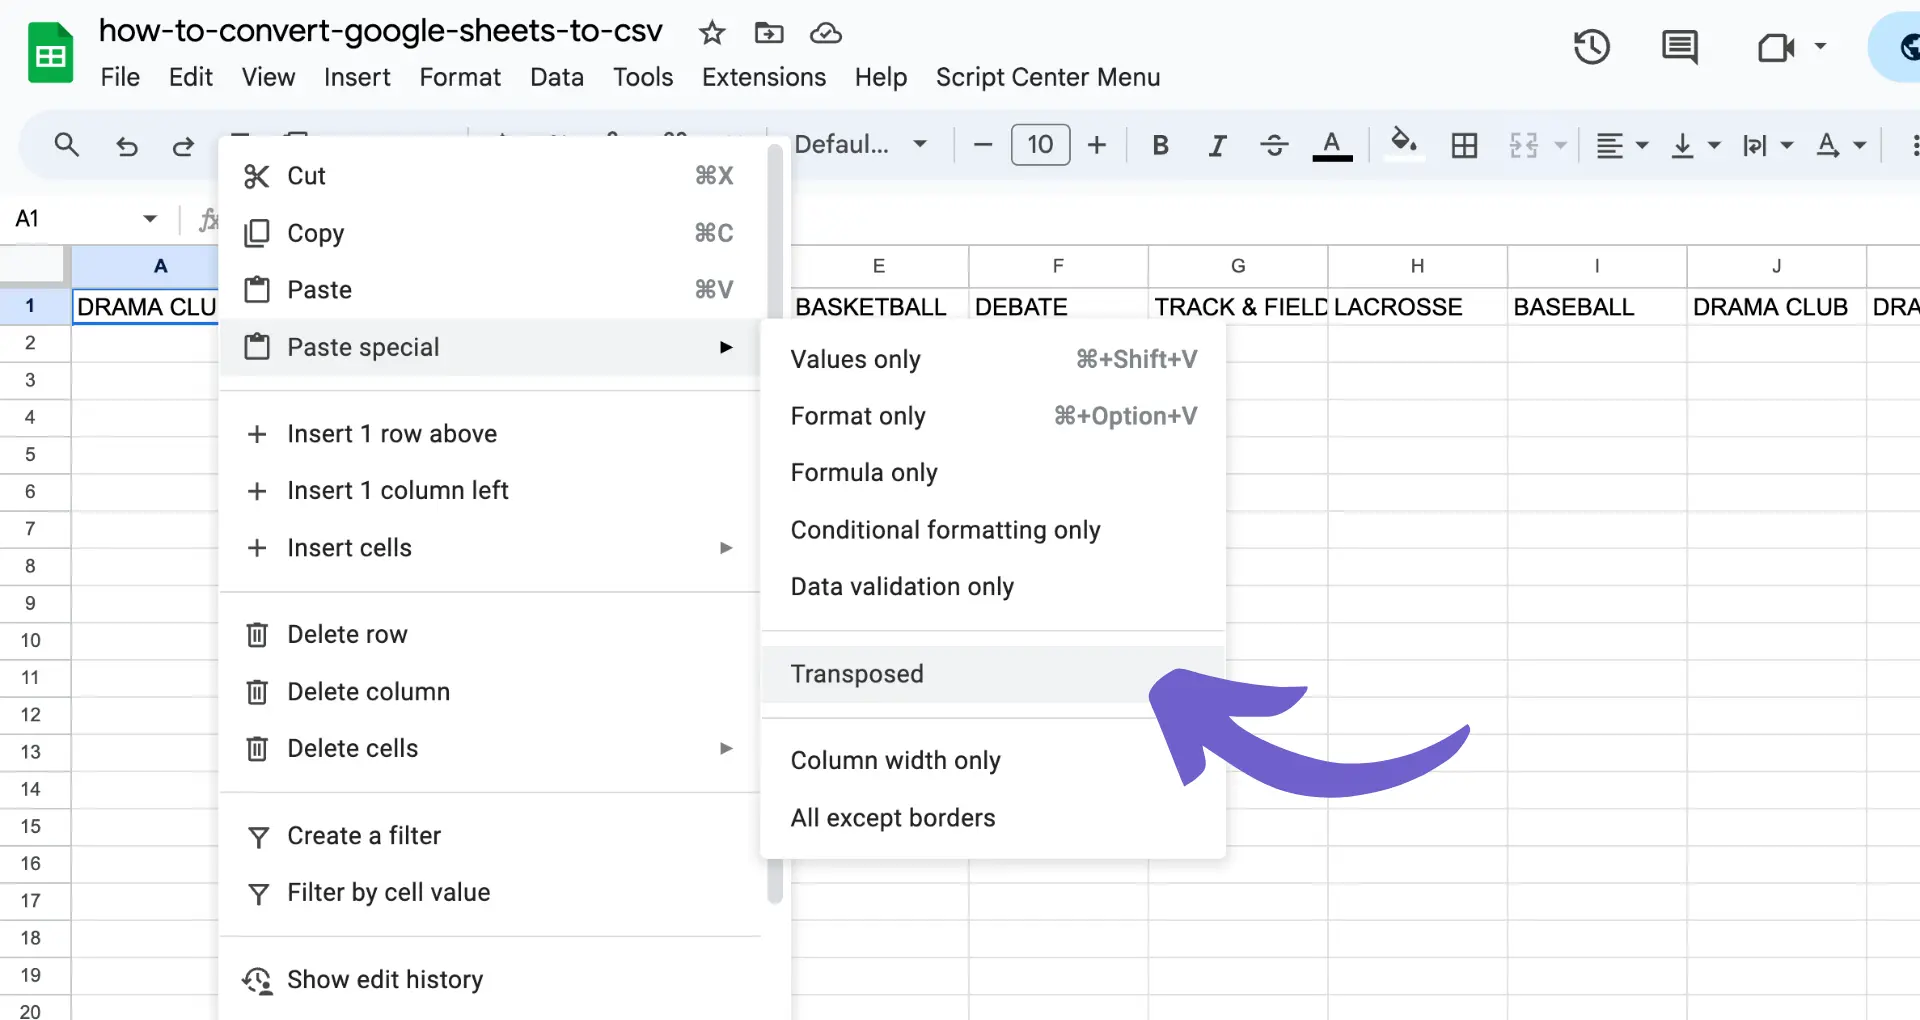Image resolution: width=1920 pixels, height=1020 pixels.
Task: Click the move to folder icon
Action: click(x=769, y=33)
